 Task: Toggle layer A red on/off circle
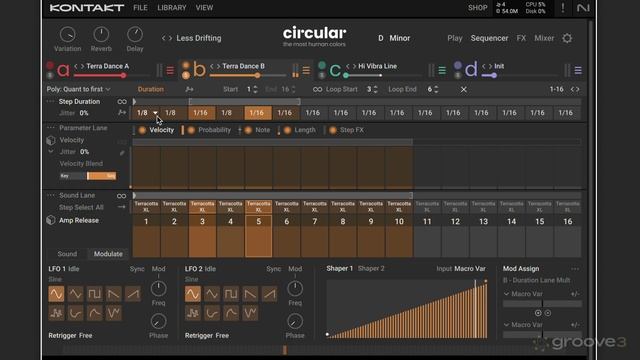50,66
